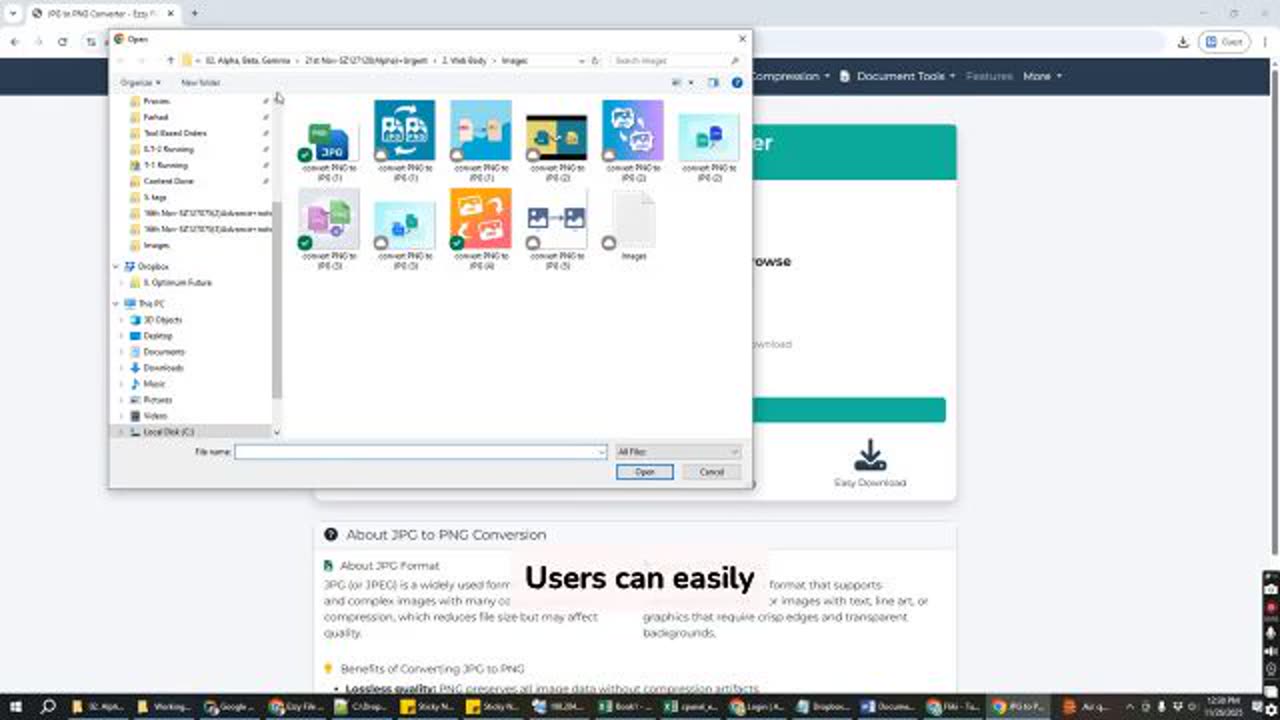The width and height of the screenshot is (1280, 720).
Task: Open the File name dropdown arrow
Action: tap(601, 452)
